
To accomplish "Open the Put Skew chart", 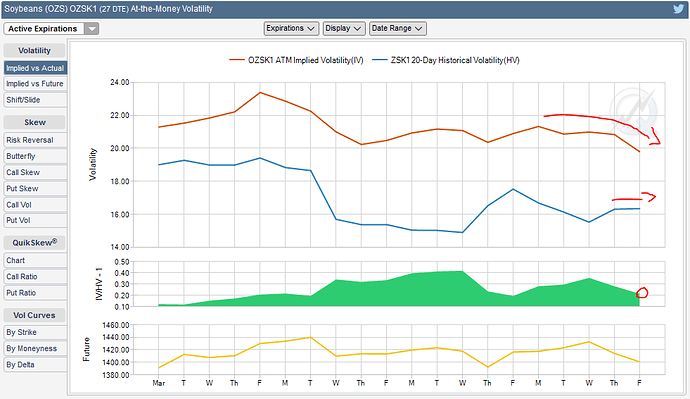I will click(x=35, y=188).
